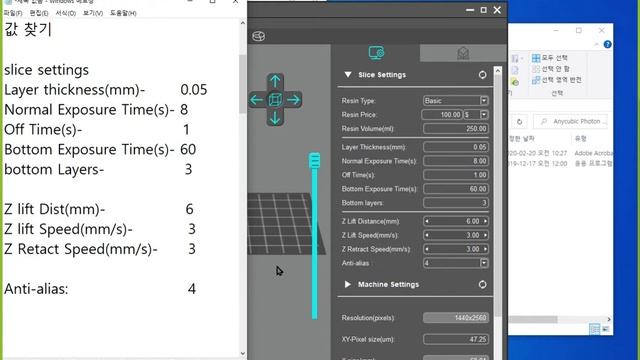Decrease Z Retract Speed with left arrow
The image size is (640, 360).
point(427,249)
